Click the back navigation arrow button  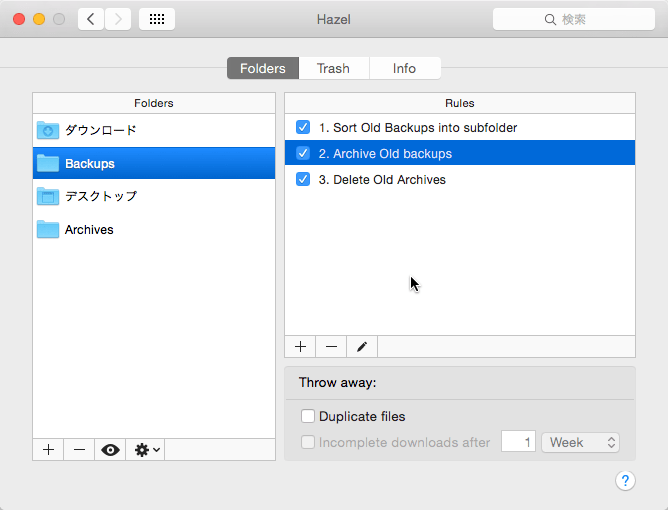click(91, 19)
